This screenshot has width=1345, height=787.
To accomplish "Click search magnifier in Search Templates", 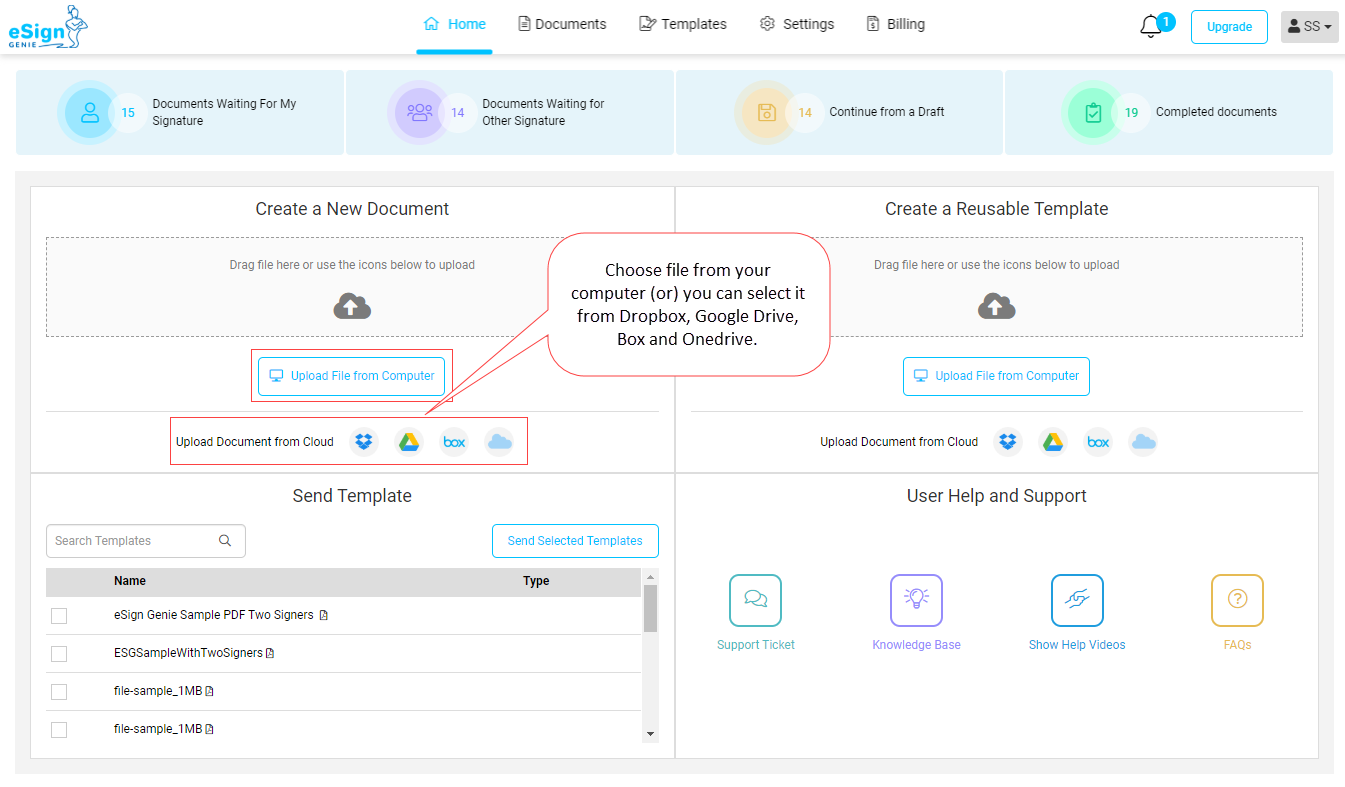I will [225, 541].
